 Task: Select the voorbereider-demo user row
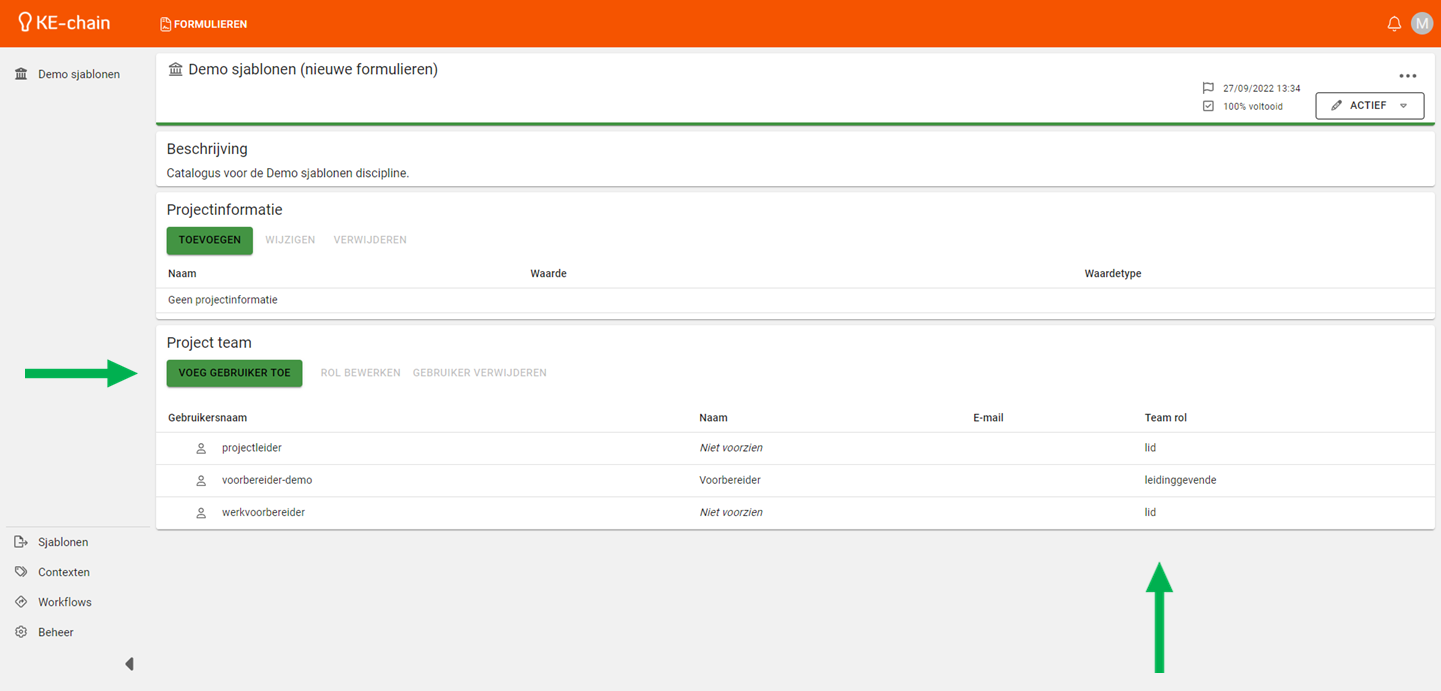(267, 481)
